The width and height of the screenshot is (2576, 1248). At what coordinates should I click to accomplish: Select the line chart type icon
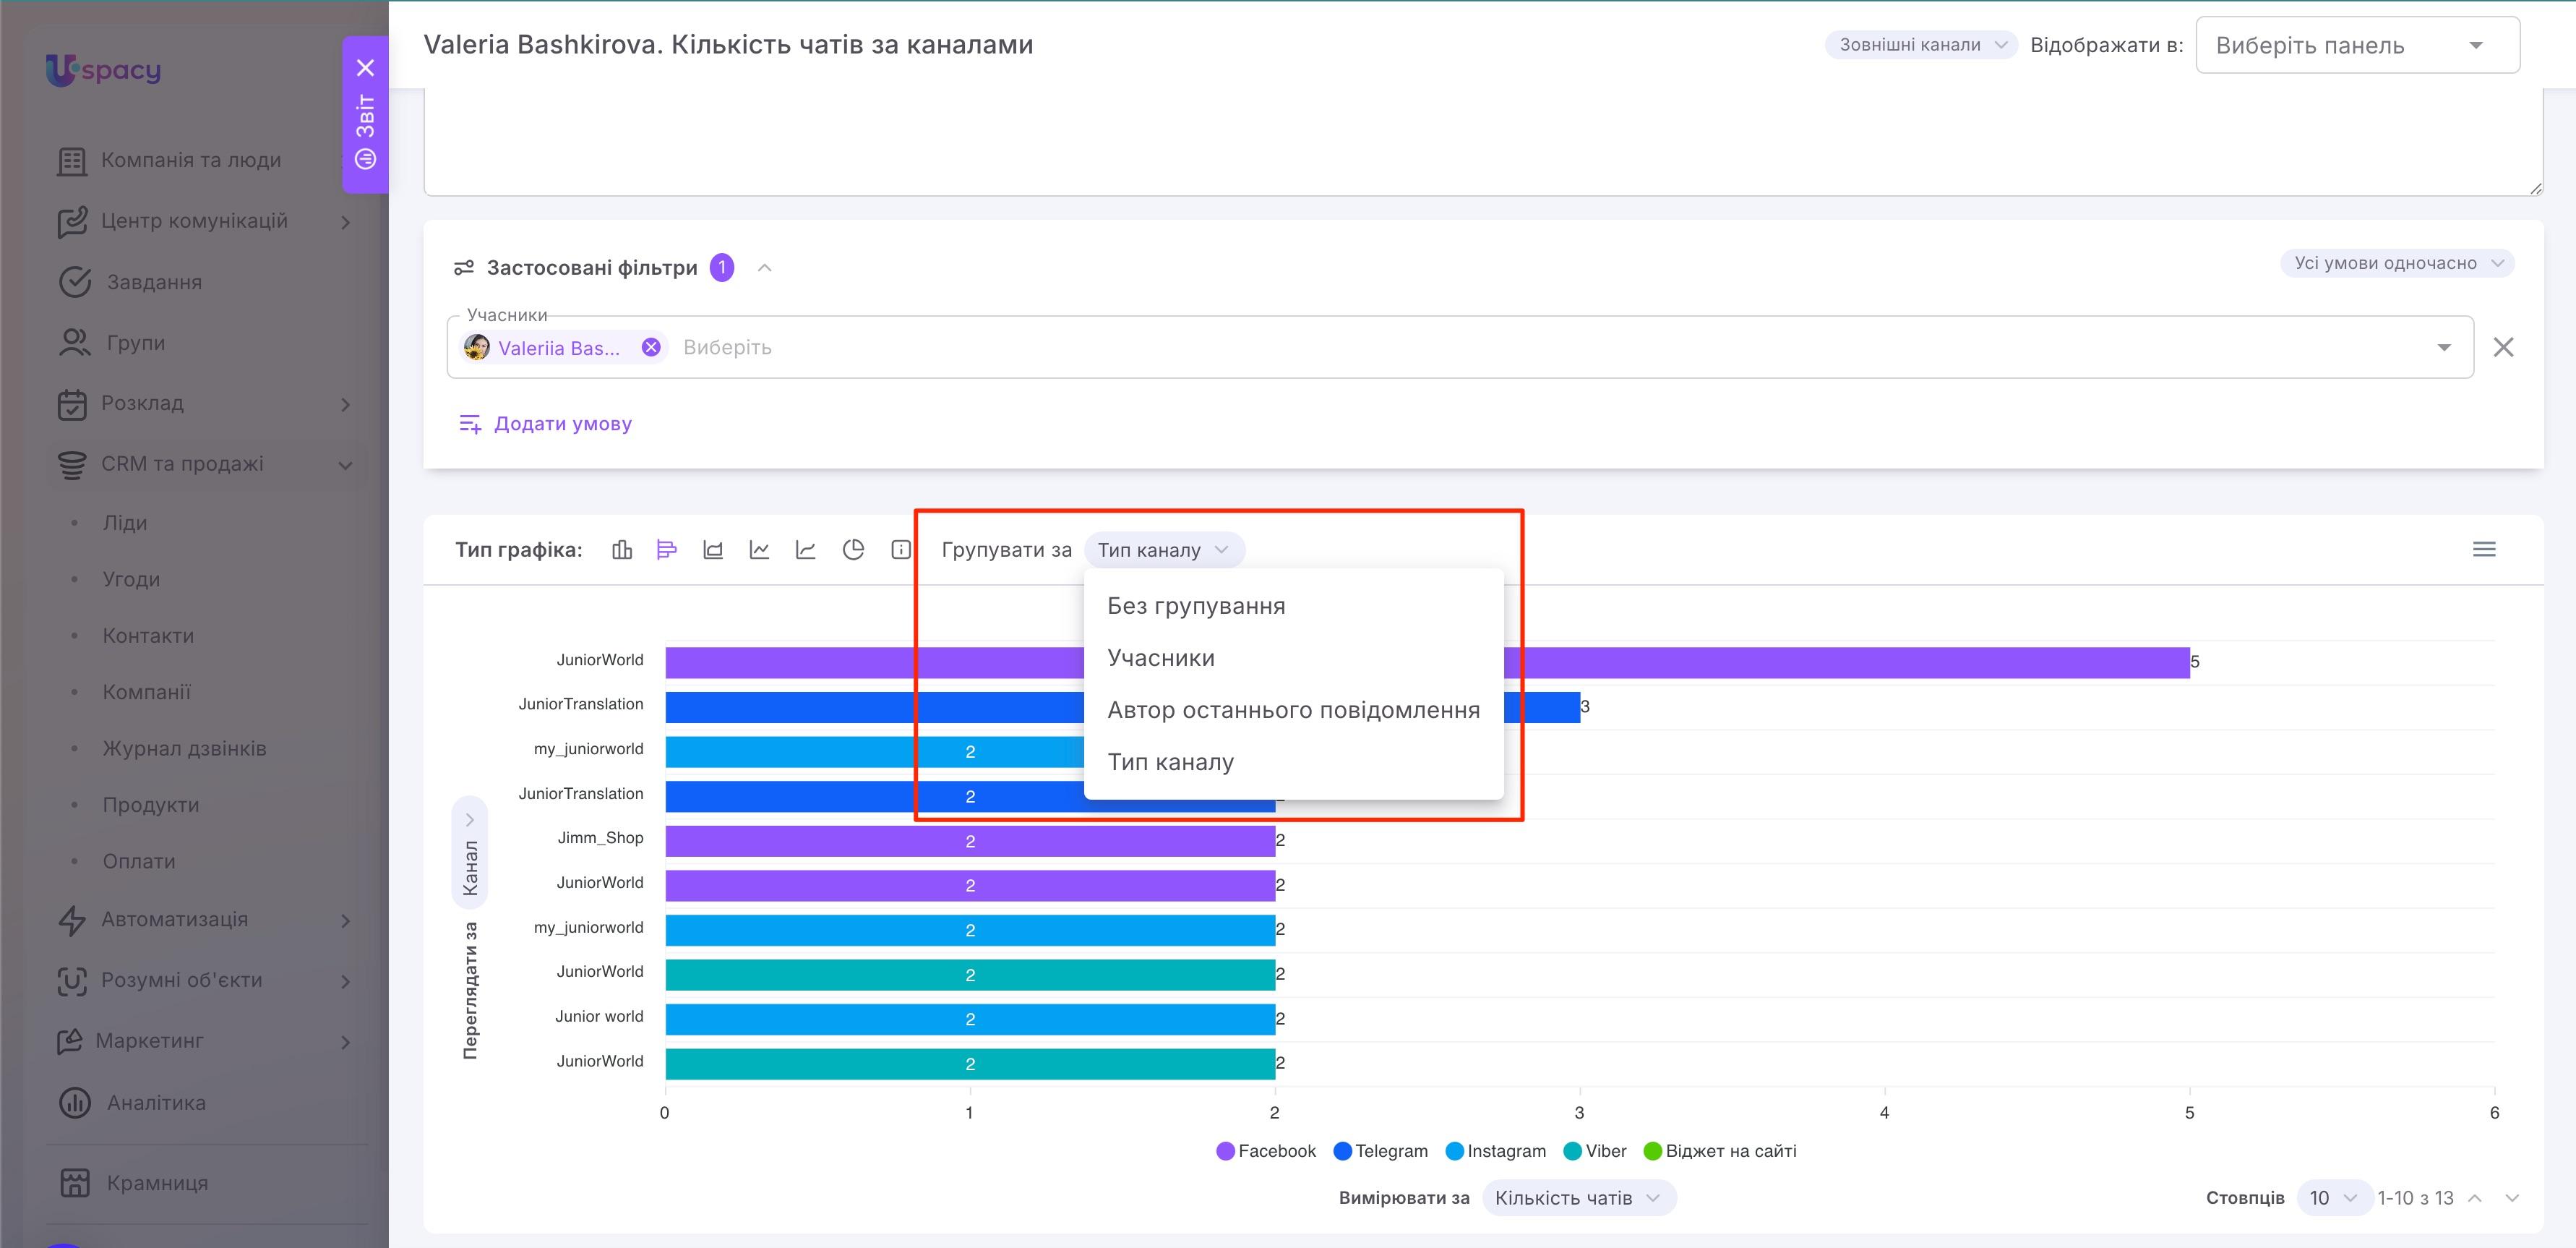point(760,549)
